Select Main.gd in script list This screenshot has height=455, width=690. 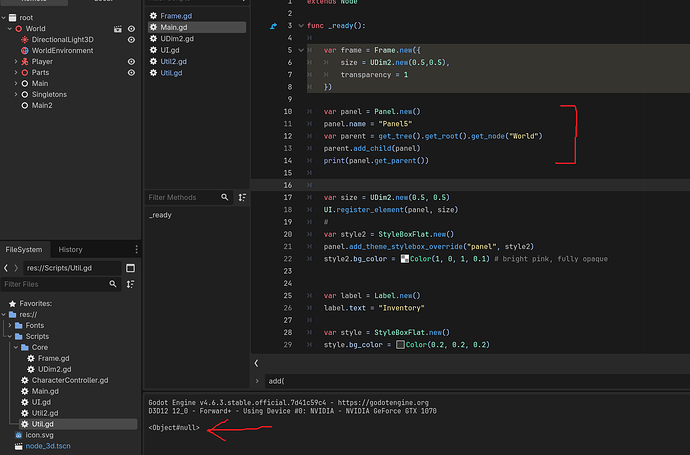click(x=197, y=27)
